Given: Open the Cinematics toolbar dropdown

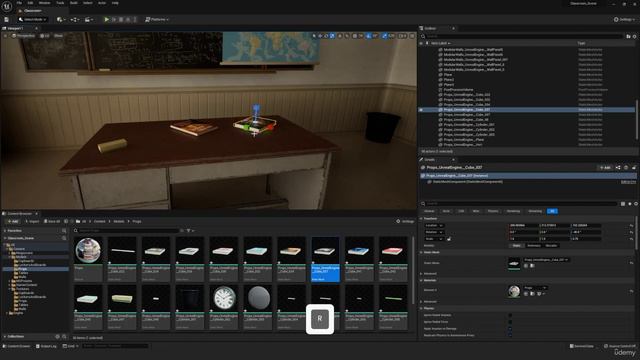Looking at the screenshot, I should point(88,19).
